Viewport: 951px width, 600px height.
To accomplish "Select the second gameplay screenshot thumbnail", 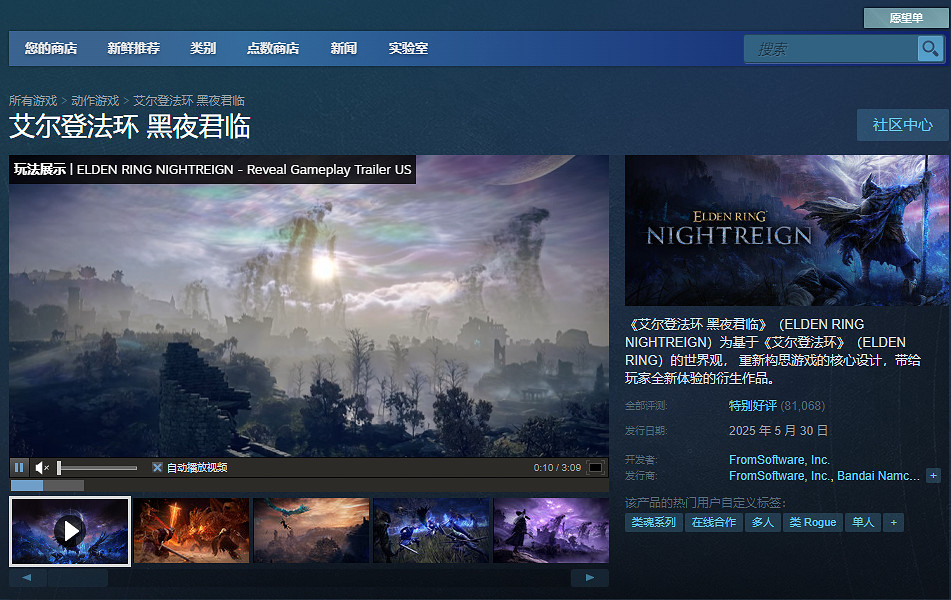I will coord(190,530).
